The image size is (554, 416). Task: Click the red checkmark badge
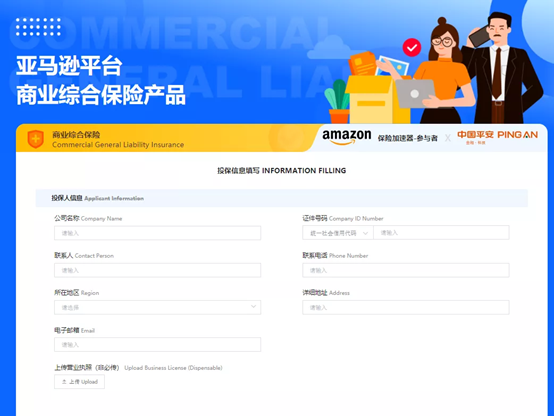click(412, 47)
